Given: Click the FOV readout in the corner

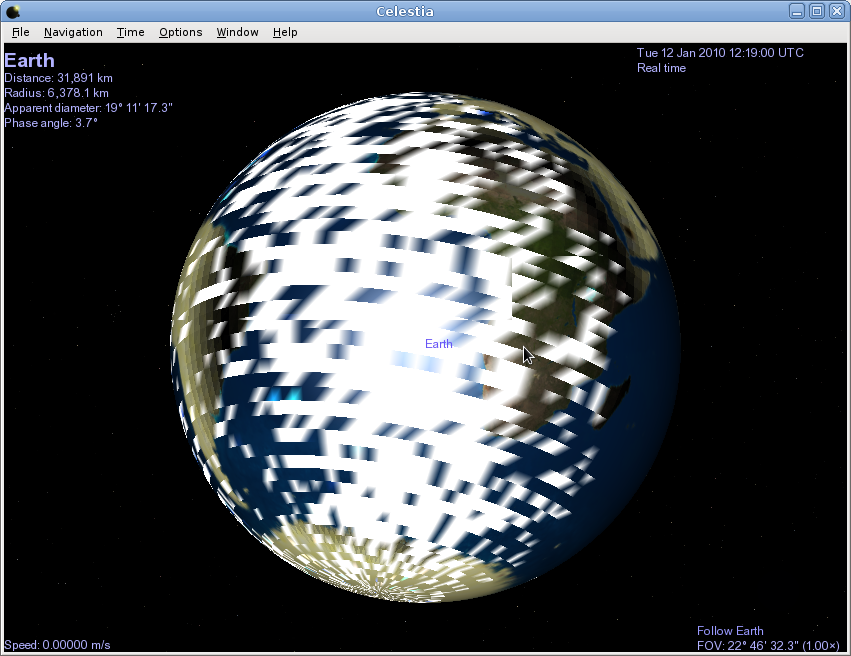Looking at the screenshot, I should [x=768, y=646].
